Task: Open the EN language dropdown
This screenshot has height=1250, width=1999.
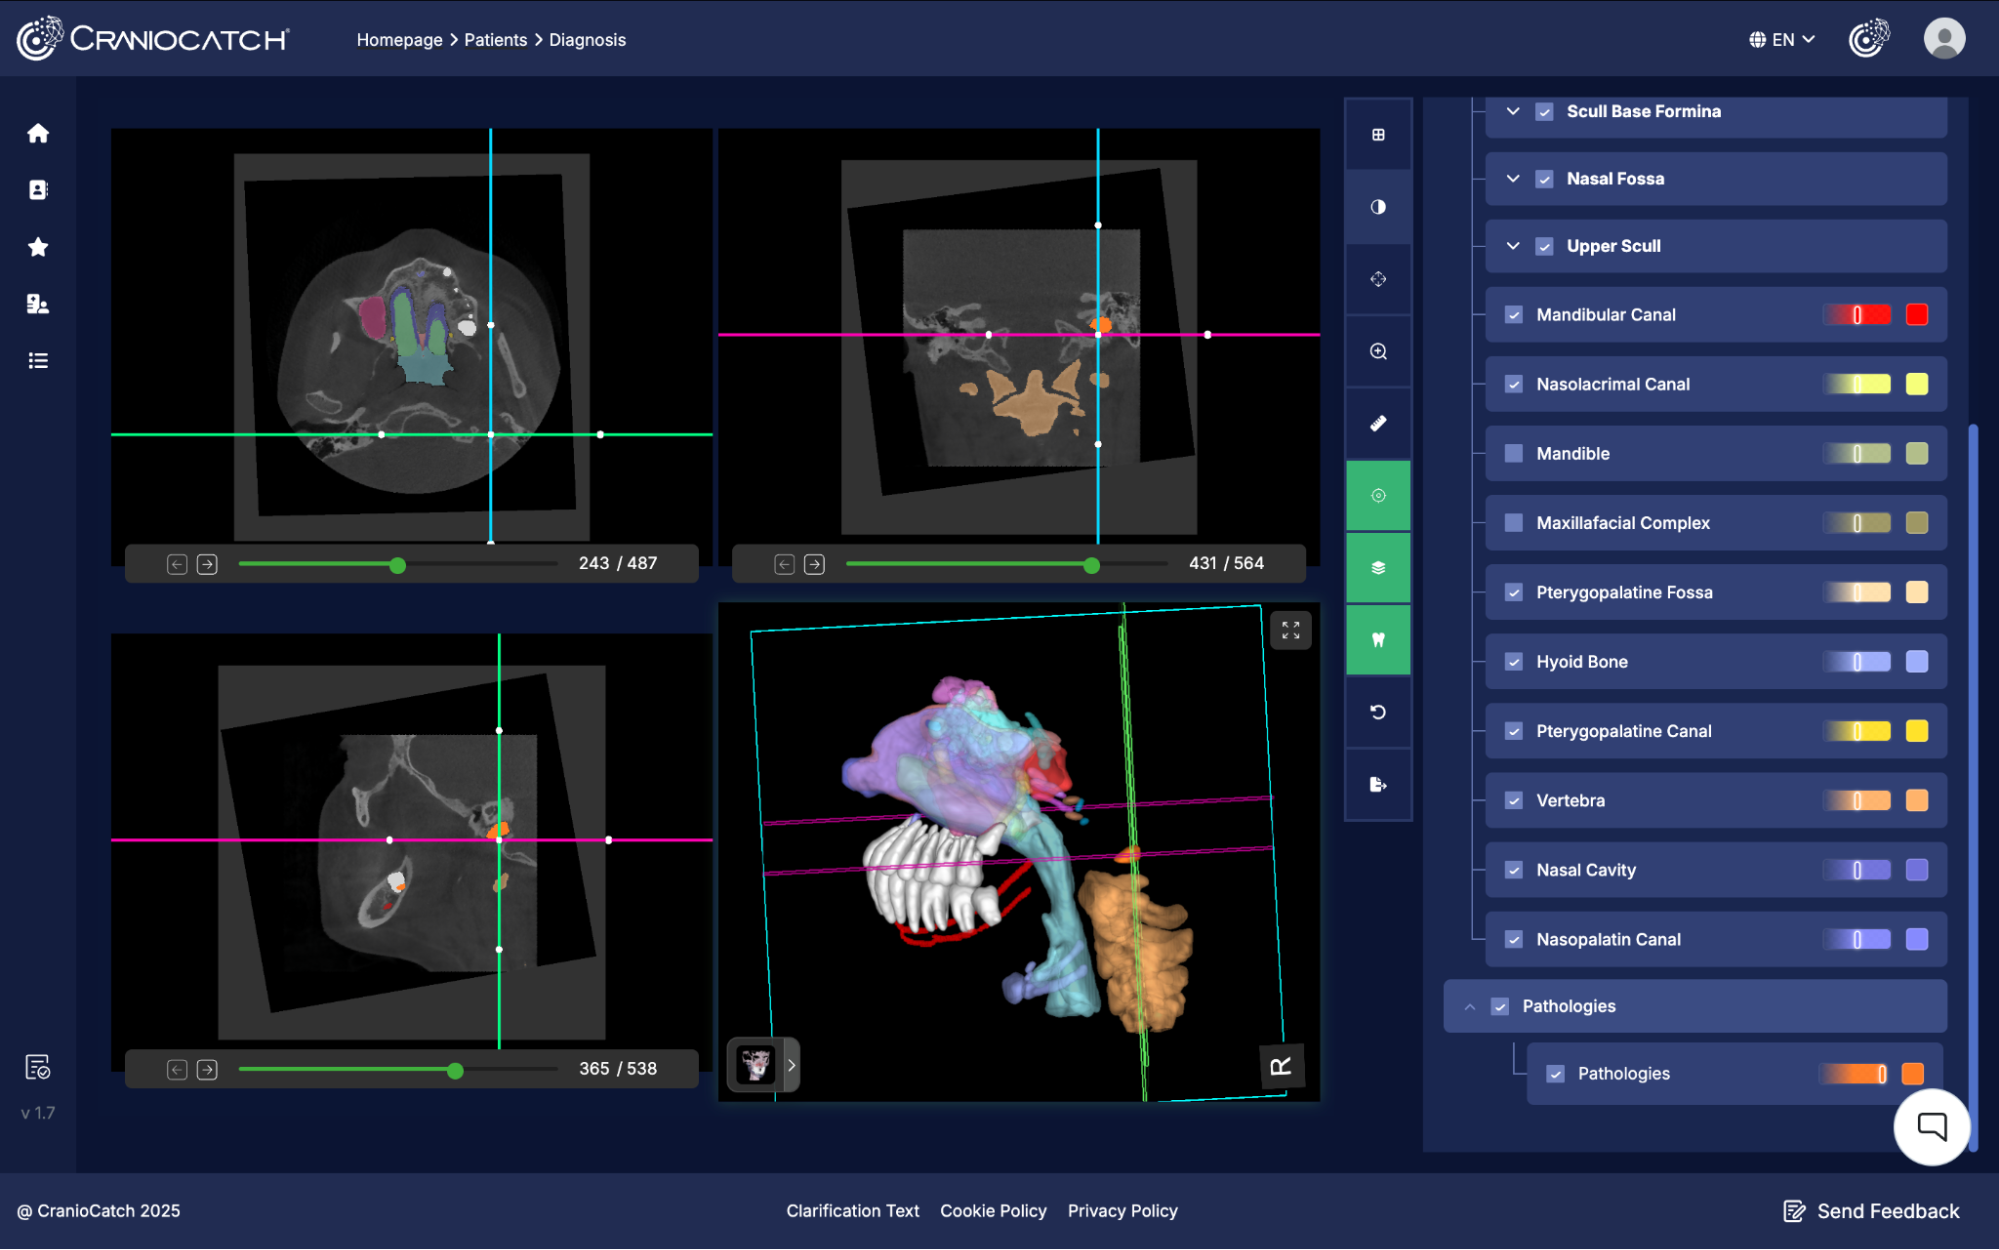Action: [1781, 40]
